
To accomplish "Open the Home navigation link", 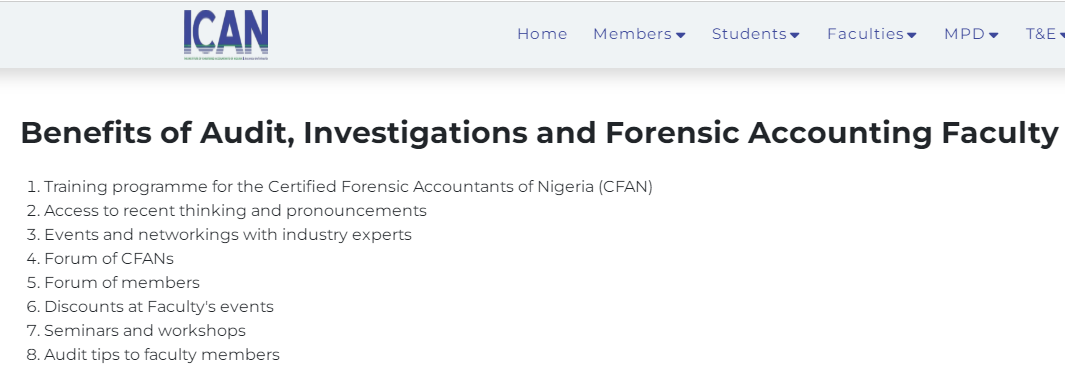I will [x=542, y=34].
